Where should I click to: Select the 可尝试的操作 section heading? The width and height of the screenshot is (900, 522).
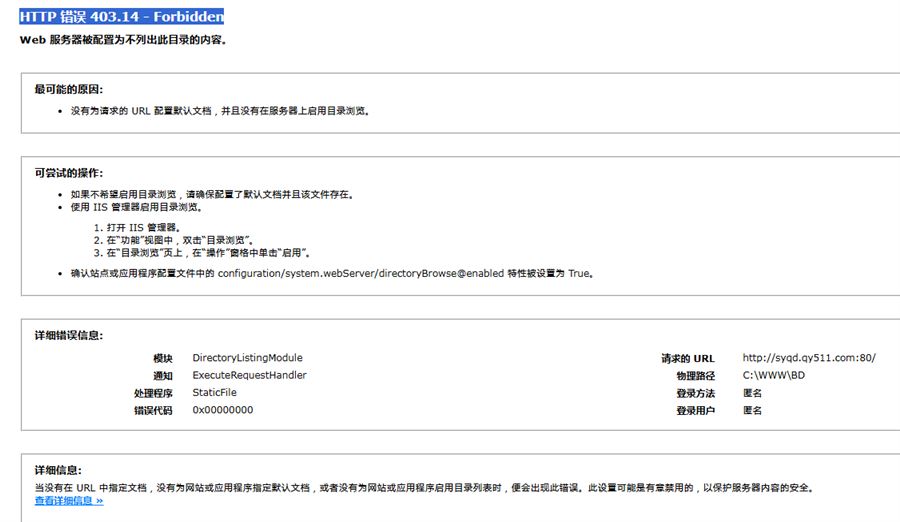[x=68, y=173]
